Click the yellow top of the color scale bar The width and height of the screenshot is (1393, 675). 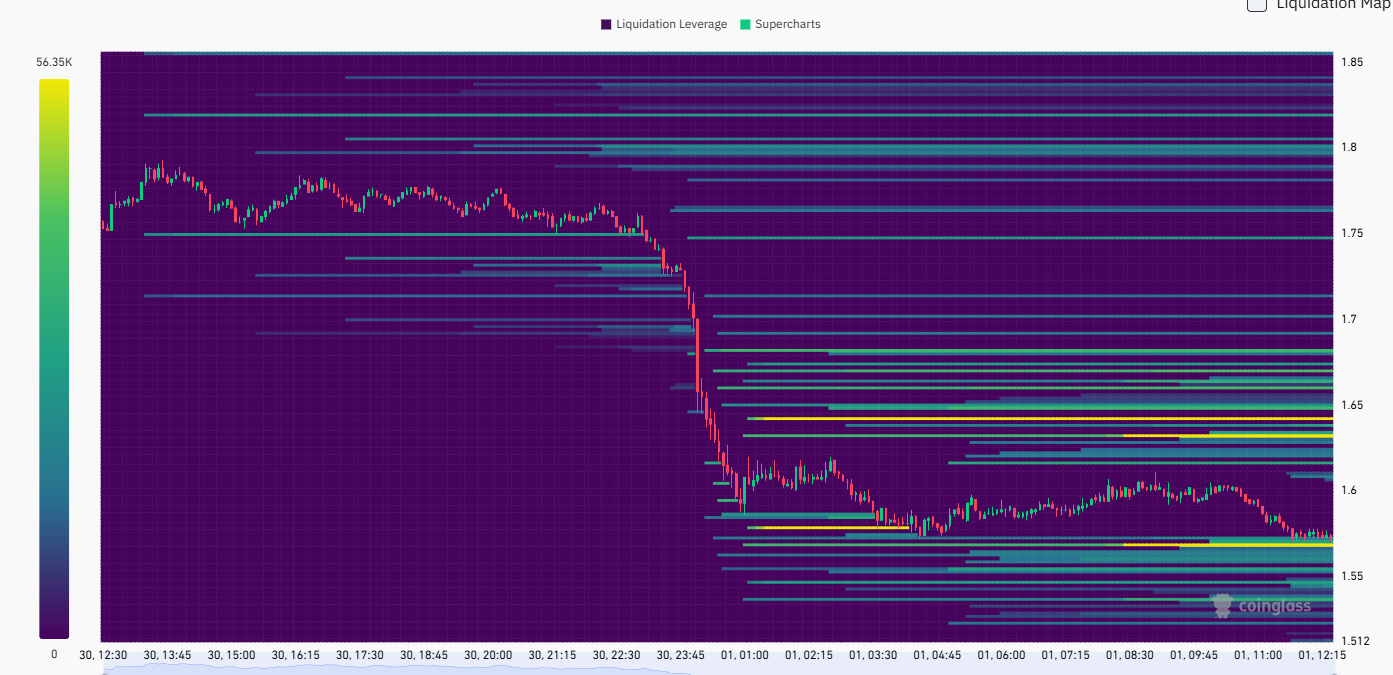point(54,90)
